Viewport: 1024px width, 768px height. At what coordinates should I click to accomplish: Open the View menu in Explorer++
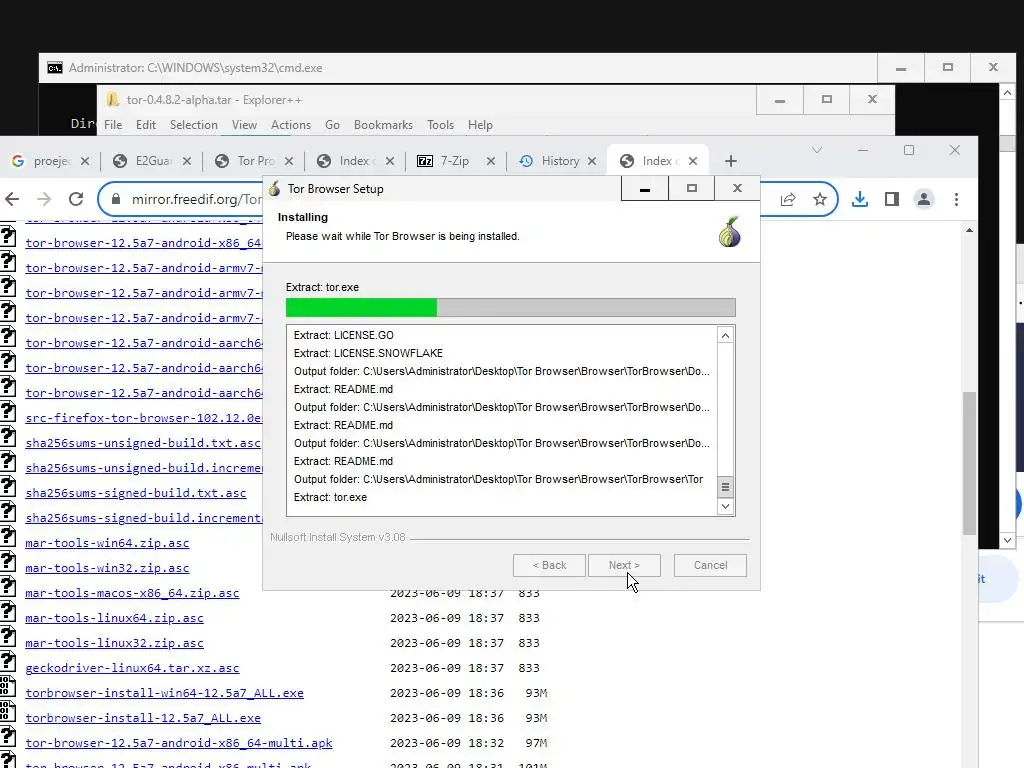click(244, 125)
